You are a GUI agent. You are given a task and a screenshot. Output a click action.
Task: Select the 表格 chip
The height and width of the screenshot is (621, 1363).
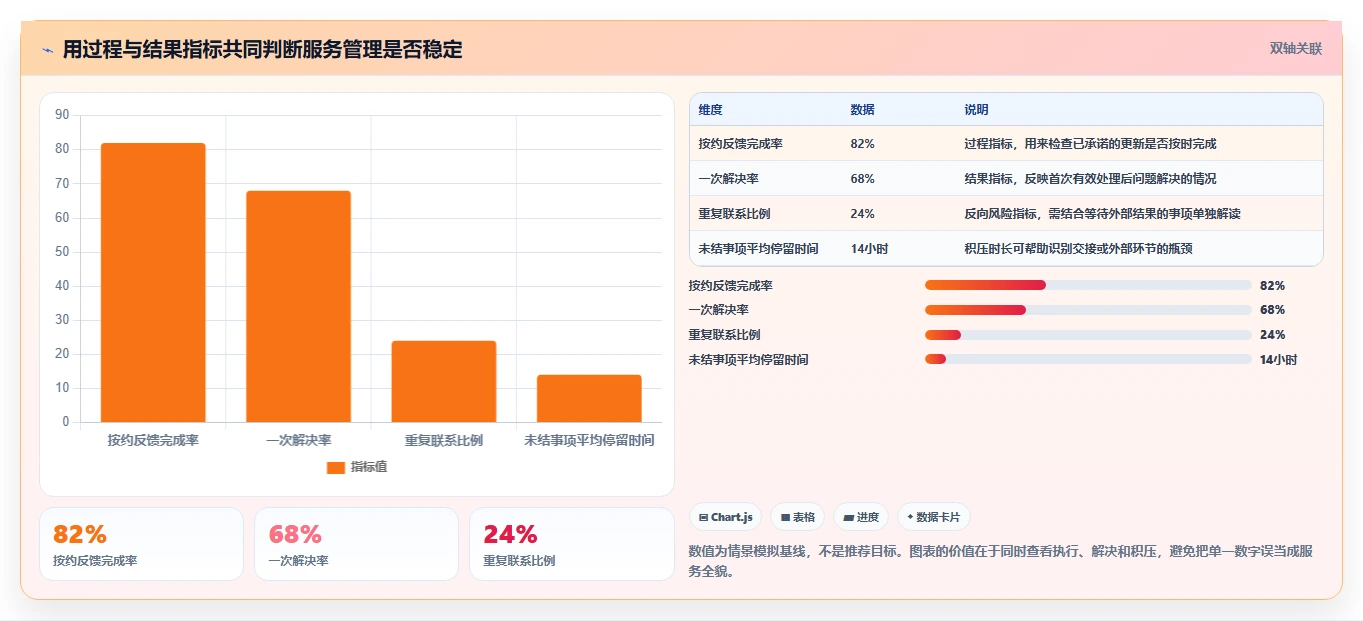(x=797, y=517)
